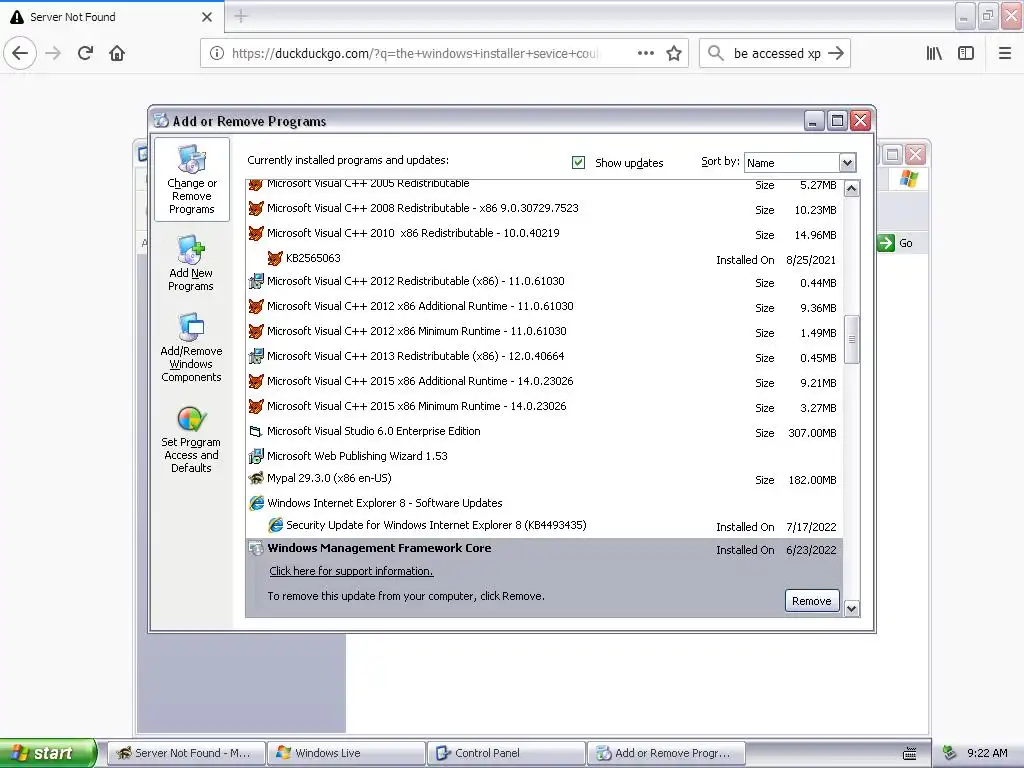Viewport: 1024px width, 768px height.
Task: Click the Microsoft Web Publishing Wizard icon
Action: pyautogui.click(x=256, y=456)
